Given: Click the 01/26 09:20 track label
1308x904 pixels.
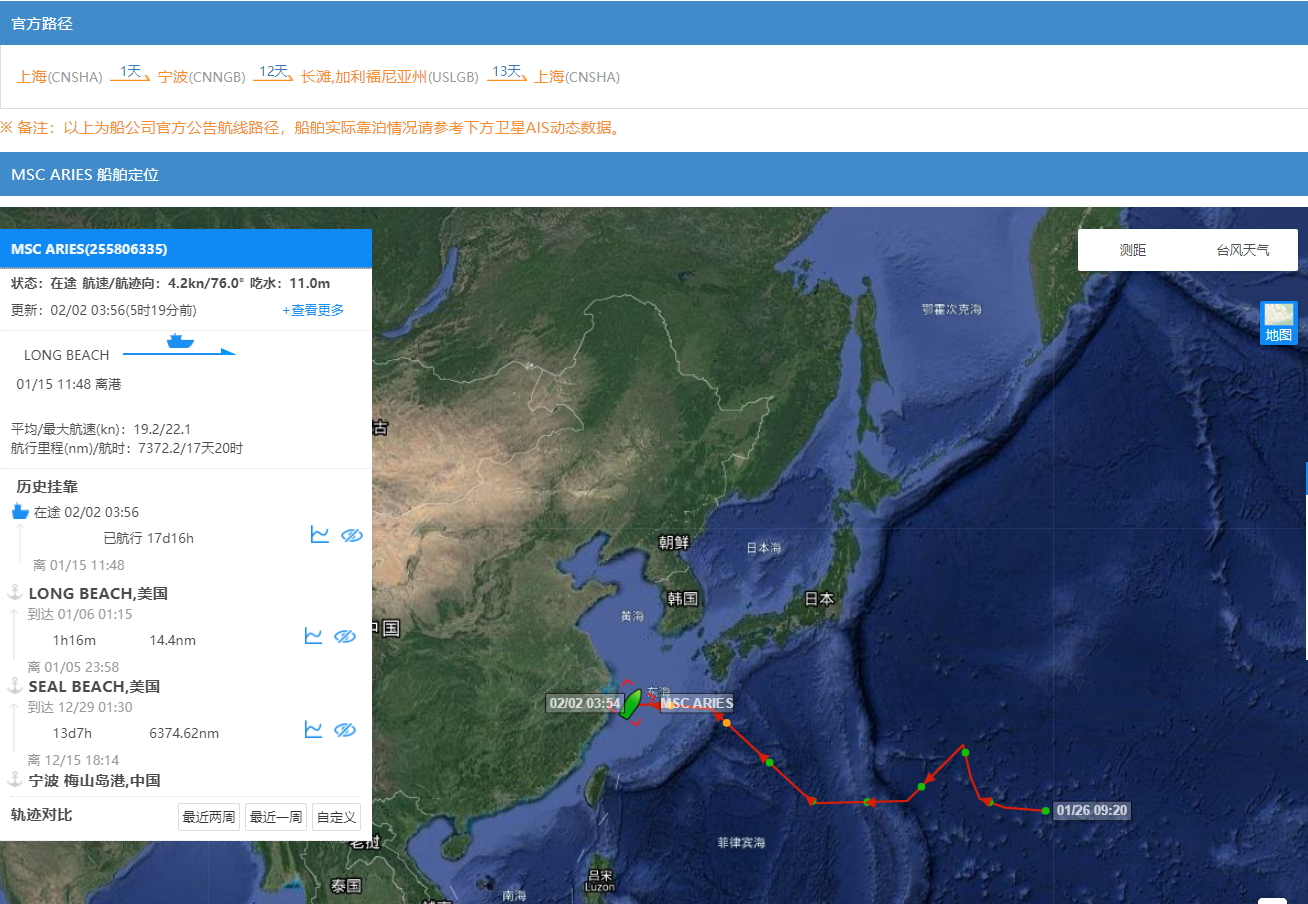Looking at the screenshot, I should (x=1092, y=810).
